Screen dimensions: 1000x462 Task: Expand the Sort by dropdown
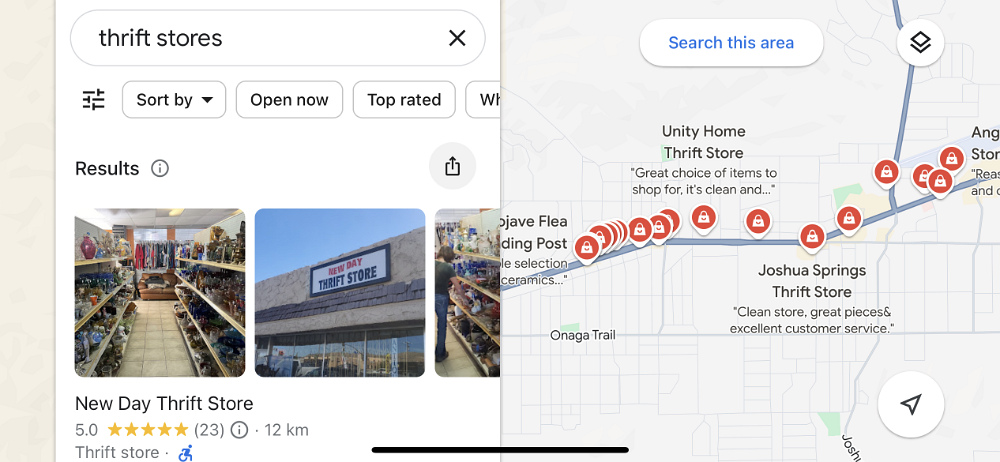(174, 100)
